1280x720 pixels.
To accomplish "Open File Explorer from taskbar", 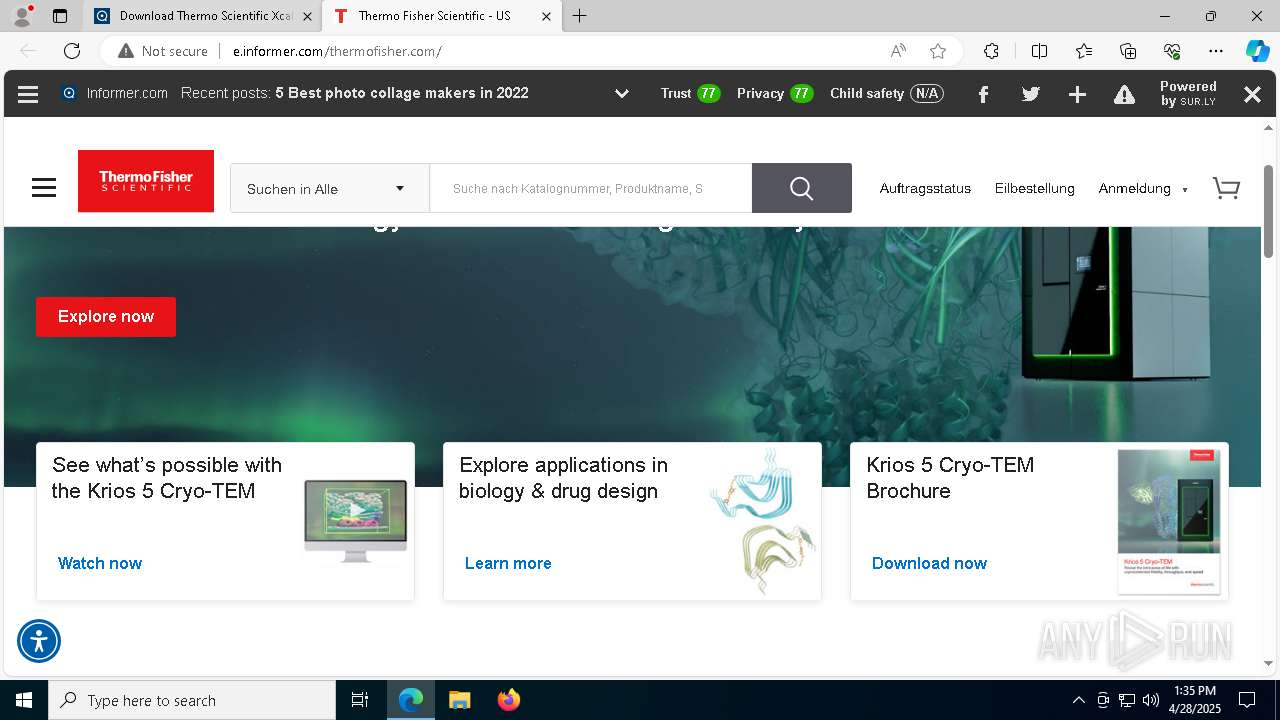I will [x=459, y=700].
